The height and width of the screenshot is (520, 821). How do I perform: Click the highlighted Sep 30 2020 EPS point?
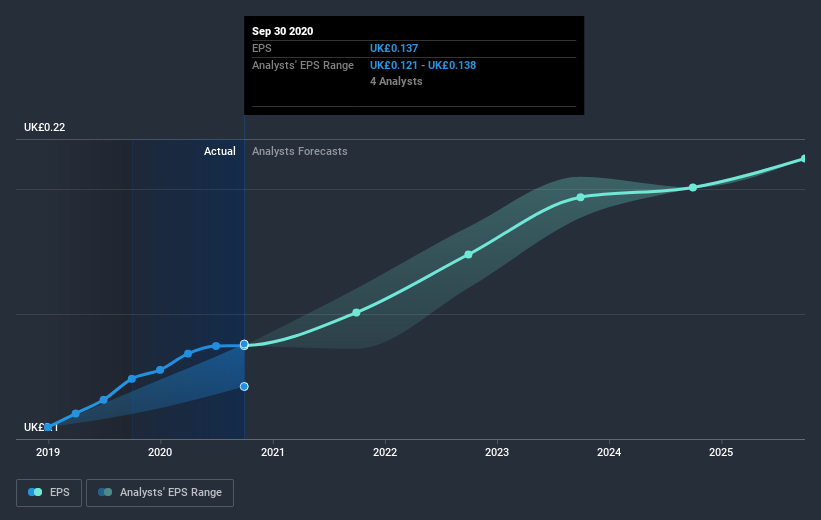coord(244,344)
